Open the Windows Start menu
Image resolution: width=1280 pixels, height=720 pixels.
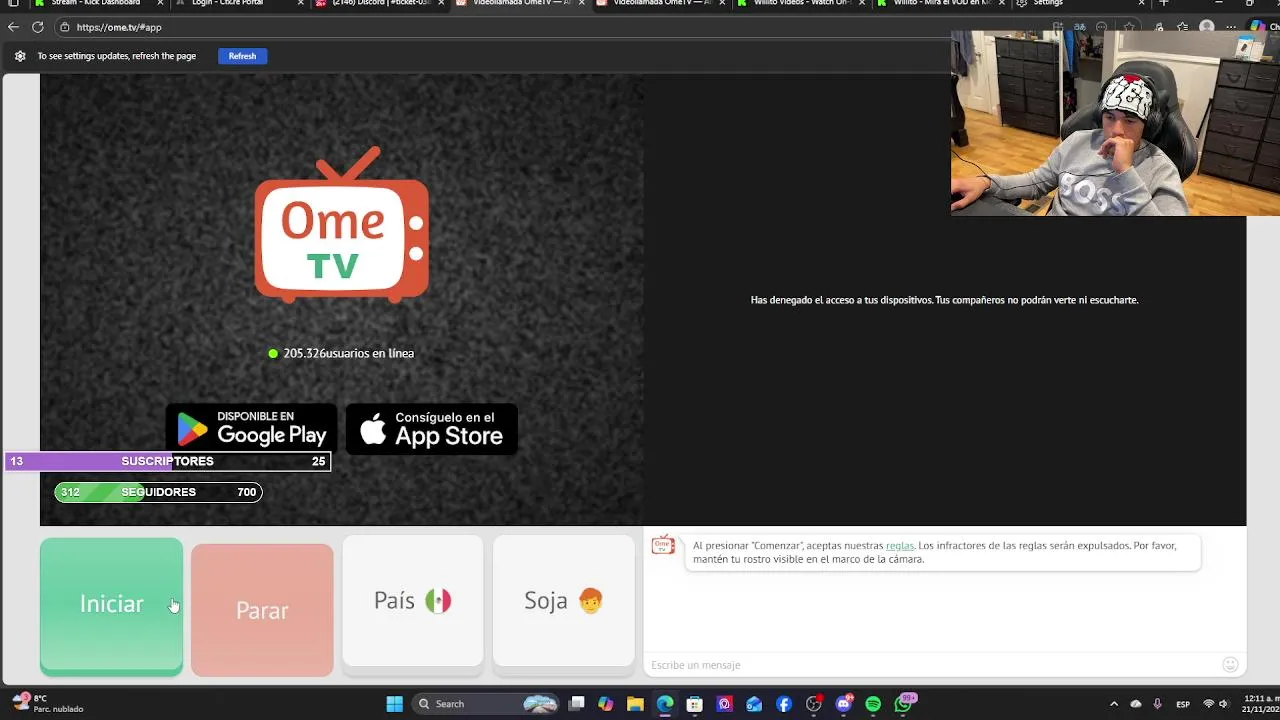click(394, 704)
